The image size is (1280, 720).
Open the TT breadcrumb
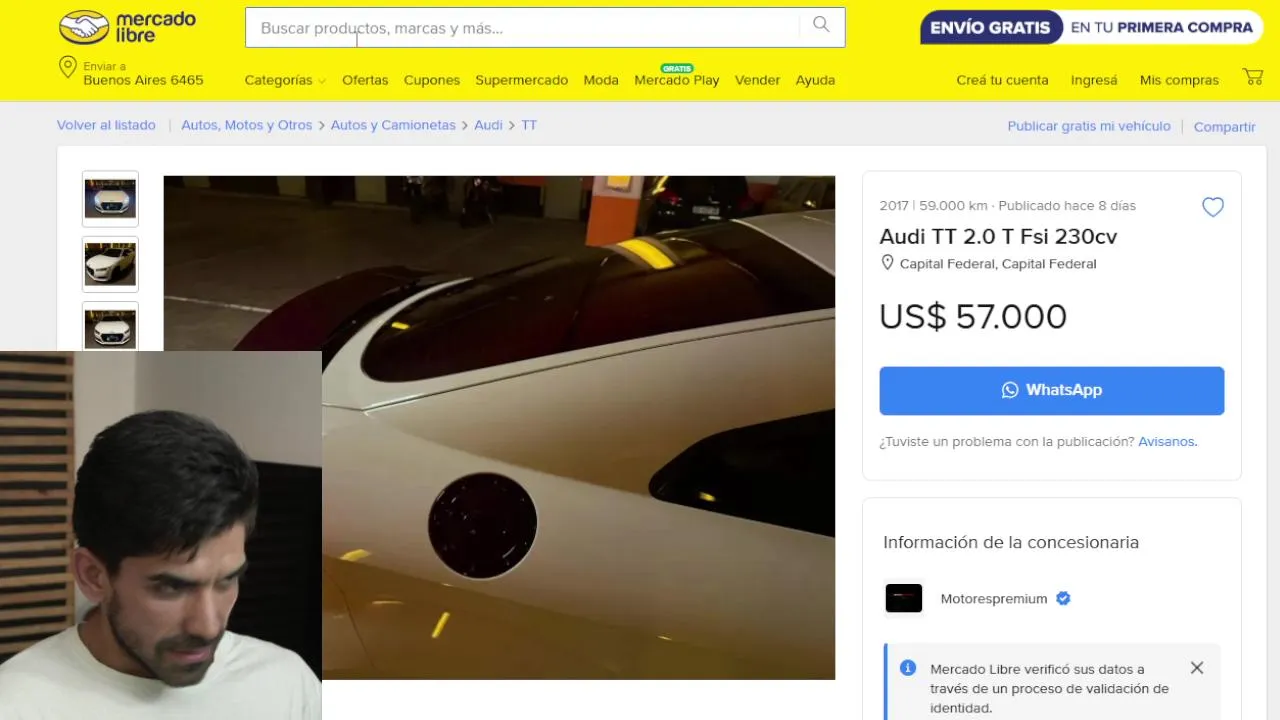[x=529, y=125]
